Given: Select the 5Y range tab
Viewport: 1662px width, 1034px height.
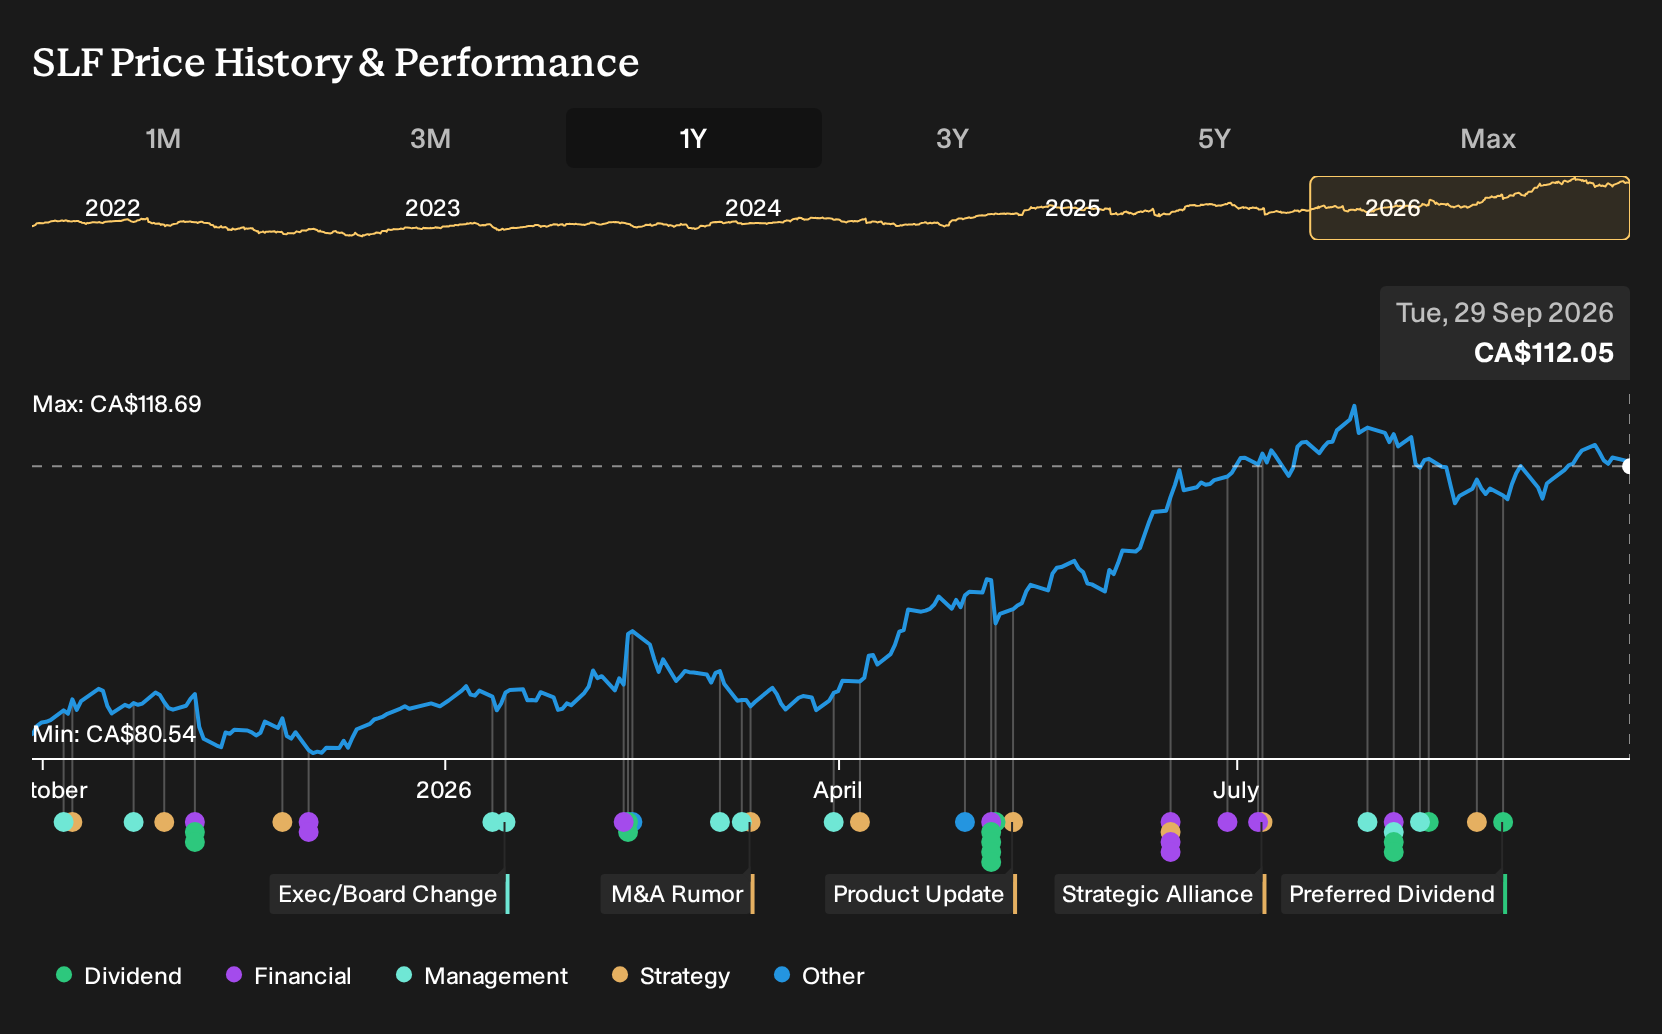Looking at the screenshot, I should pyautogui.click(x=1214, y=138).
